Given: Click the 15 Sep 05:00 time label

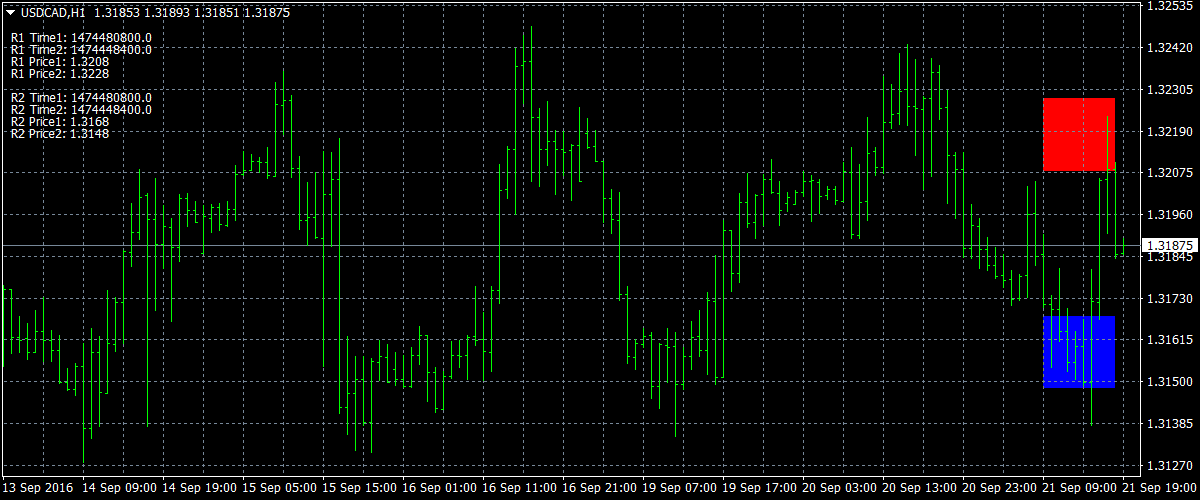Looking at the screenshot, I should [279, 488].
